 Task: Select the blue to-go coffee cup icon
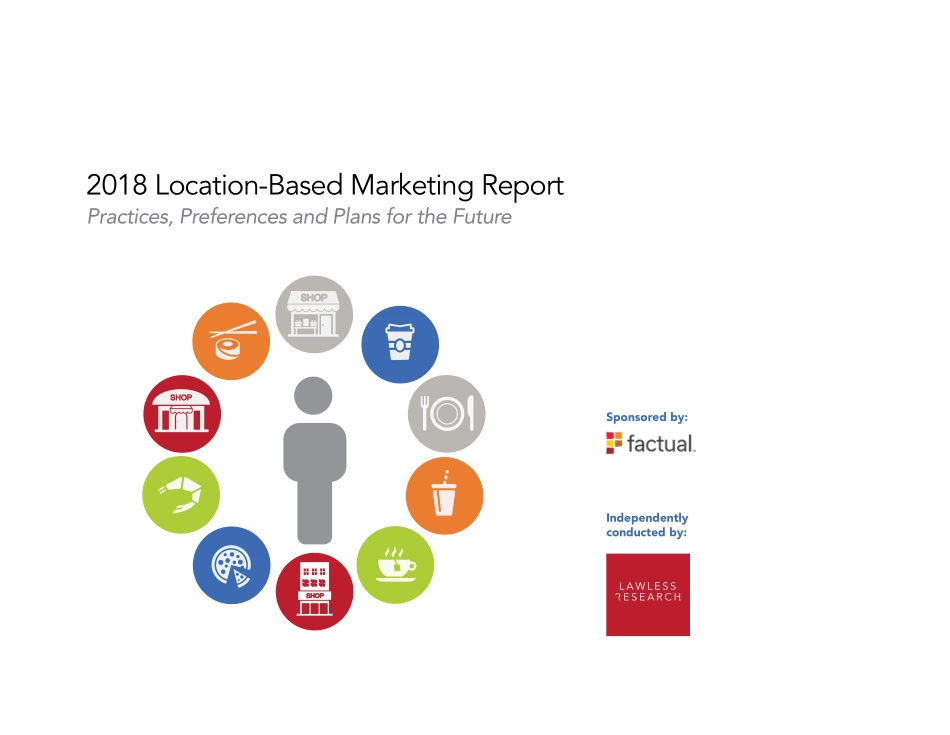(400, 344)
